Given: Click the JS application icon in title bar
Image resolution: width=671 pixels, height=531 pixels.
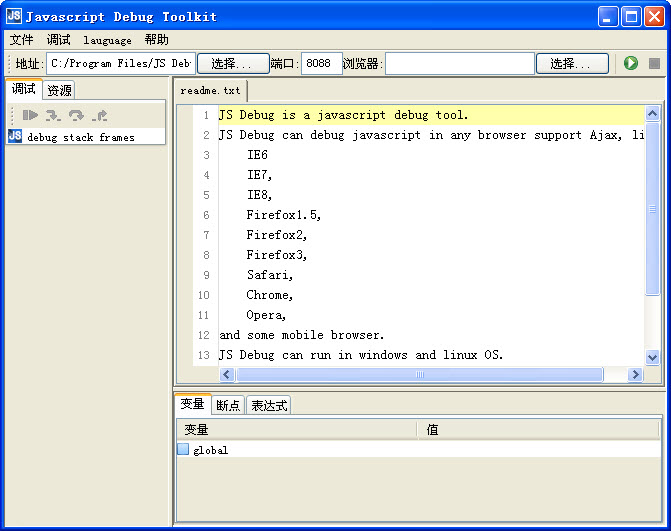Looking at the screenshot, I should pos(14,16).
